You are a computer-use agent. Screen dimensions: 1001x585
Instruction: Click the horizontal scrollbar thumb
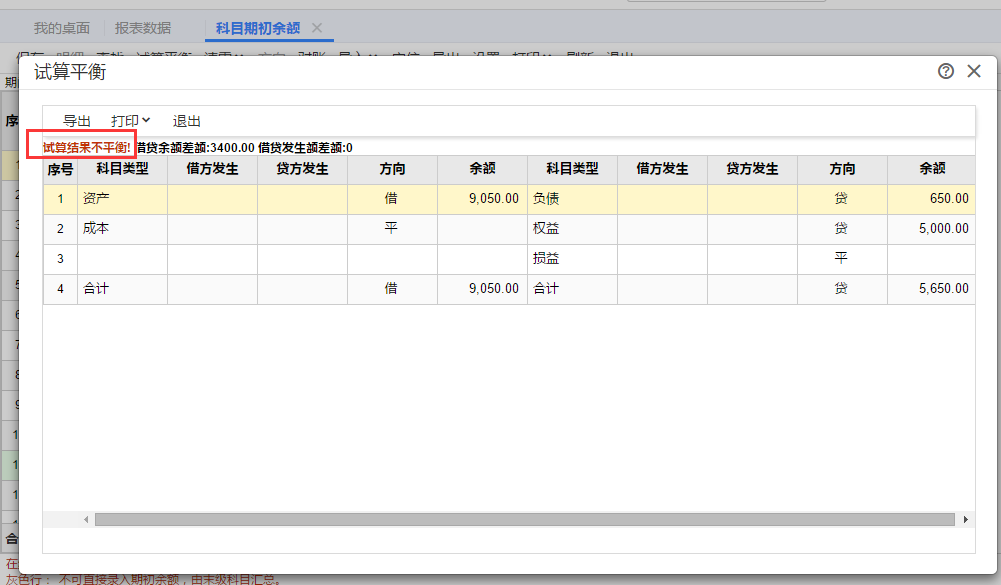coord(524,520)
